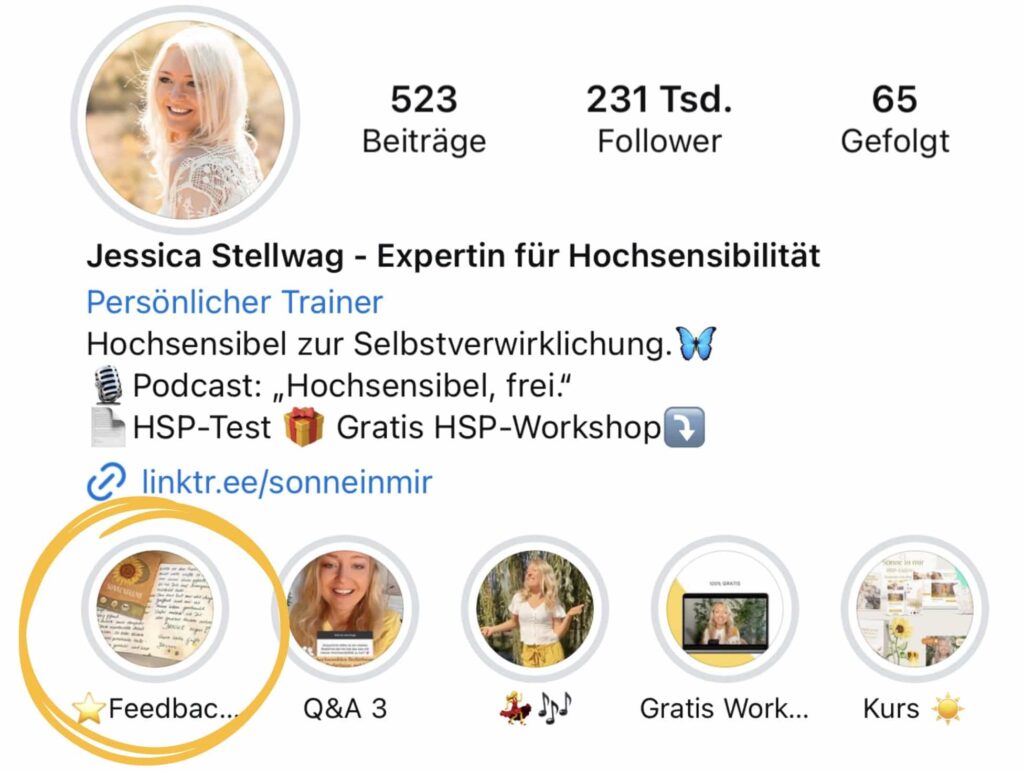Viewport: 1024px width, 771px height.
Task: Tap the microphone emoji before Podcast
Action: (x=108, y=385)
